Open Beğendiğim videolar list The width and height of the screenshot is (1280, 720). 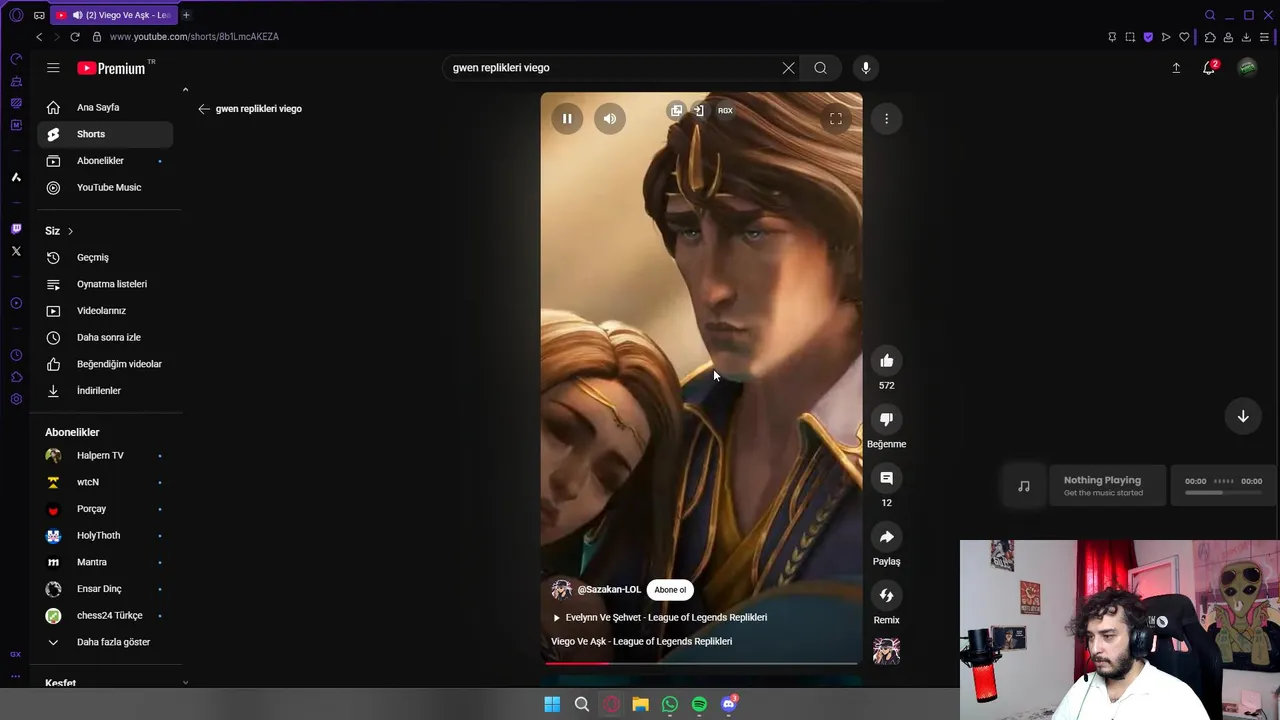(105, 364)
